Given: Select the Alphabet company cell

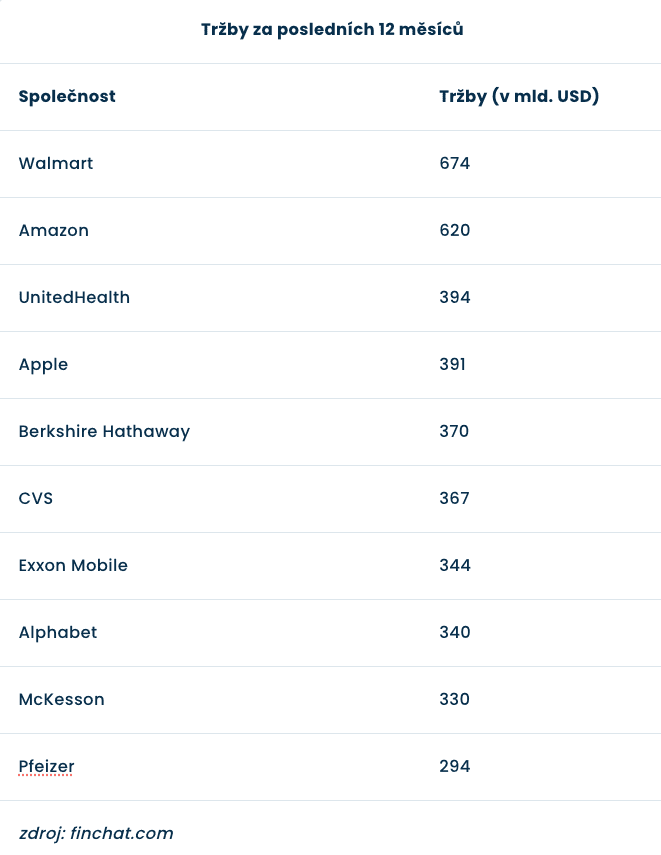Looking at the screenshot, I should click(58, 633).
